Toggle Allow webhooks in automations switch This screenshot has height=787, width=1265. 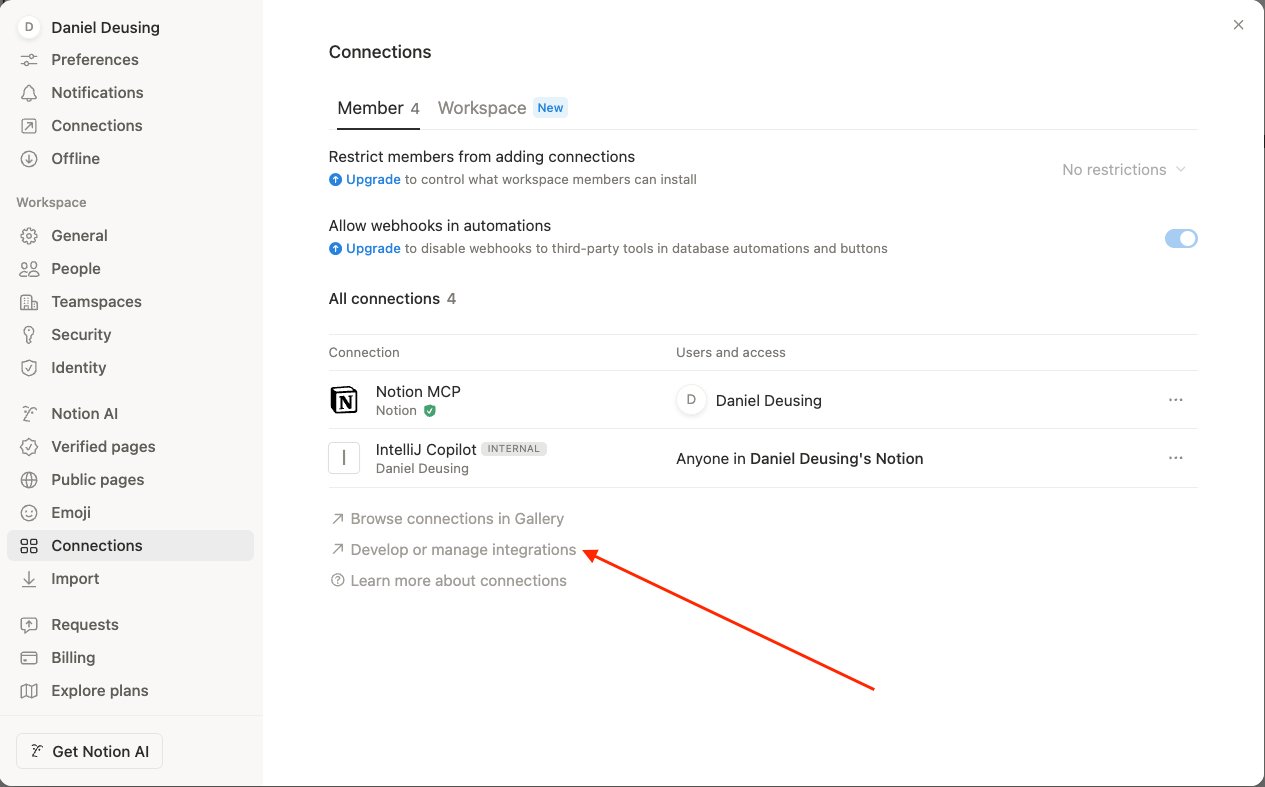(x=1181, y=238)
